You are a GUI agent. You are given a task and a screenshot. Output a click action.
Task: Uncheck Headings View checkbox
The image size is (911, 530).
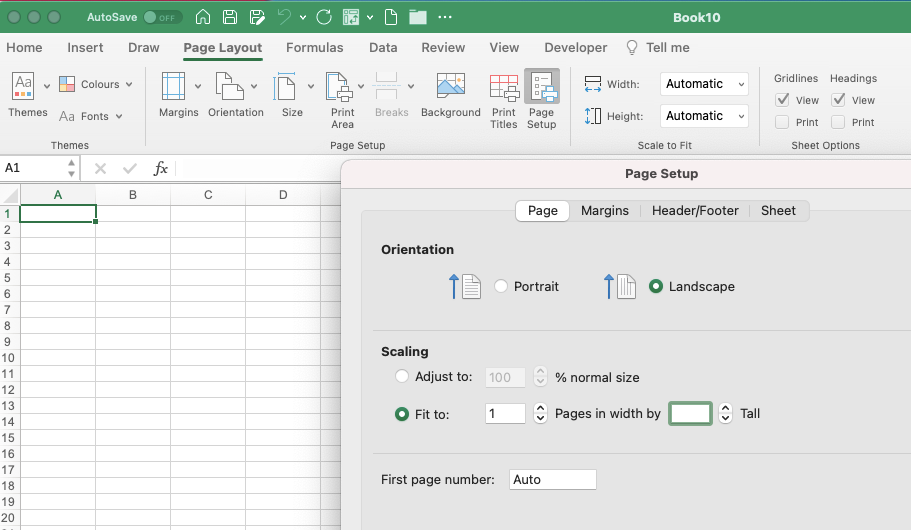(x=838, y=100)
